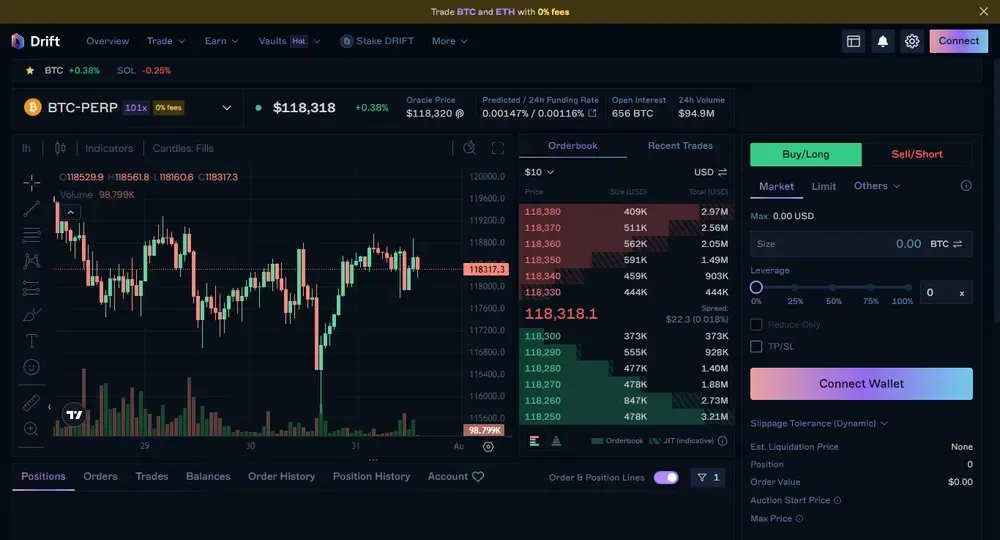
Task: Click Account heart icon
Action: [478, 476]
